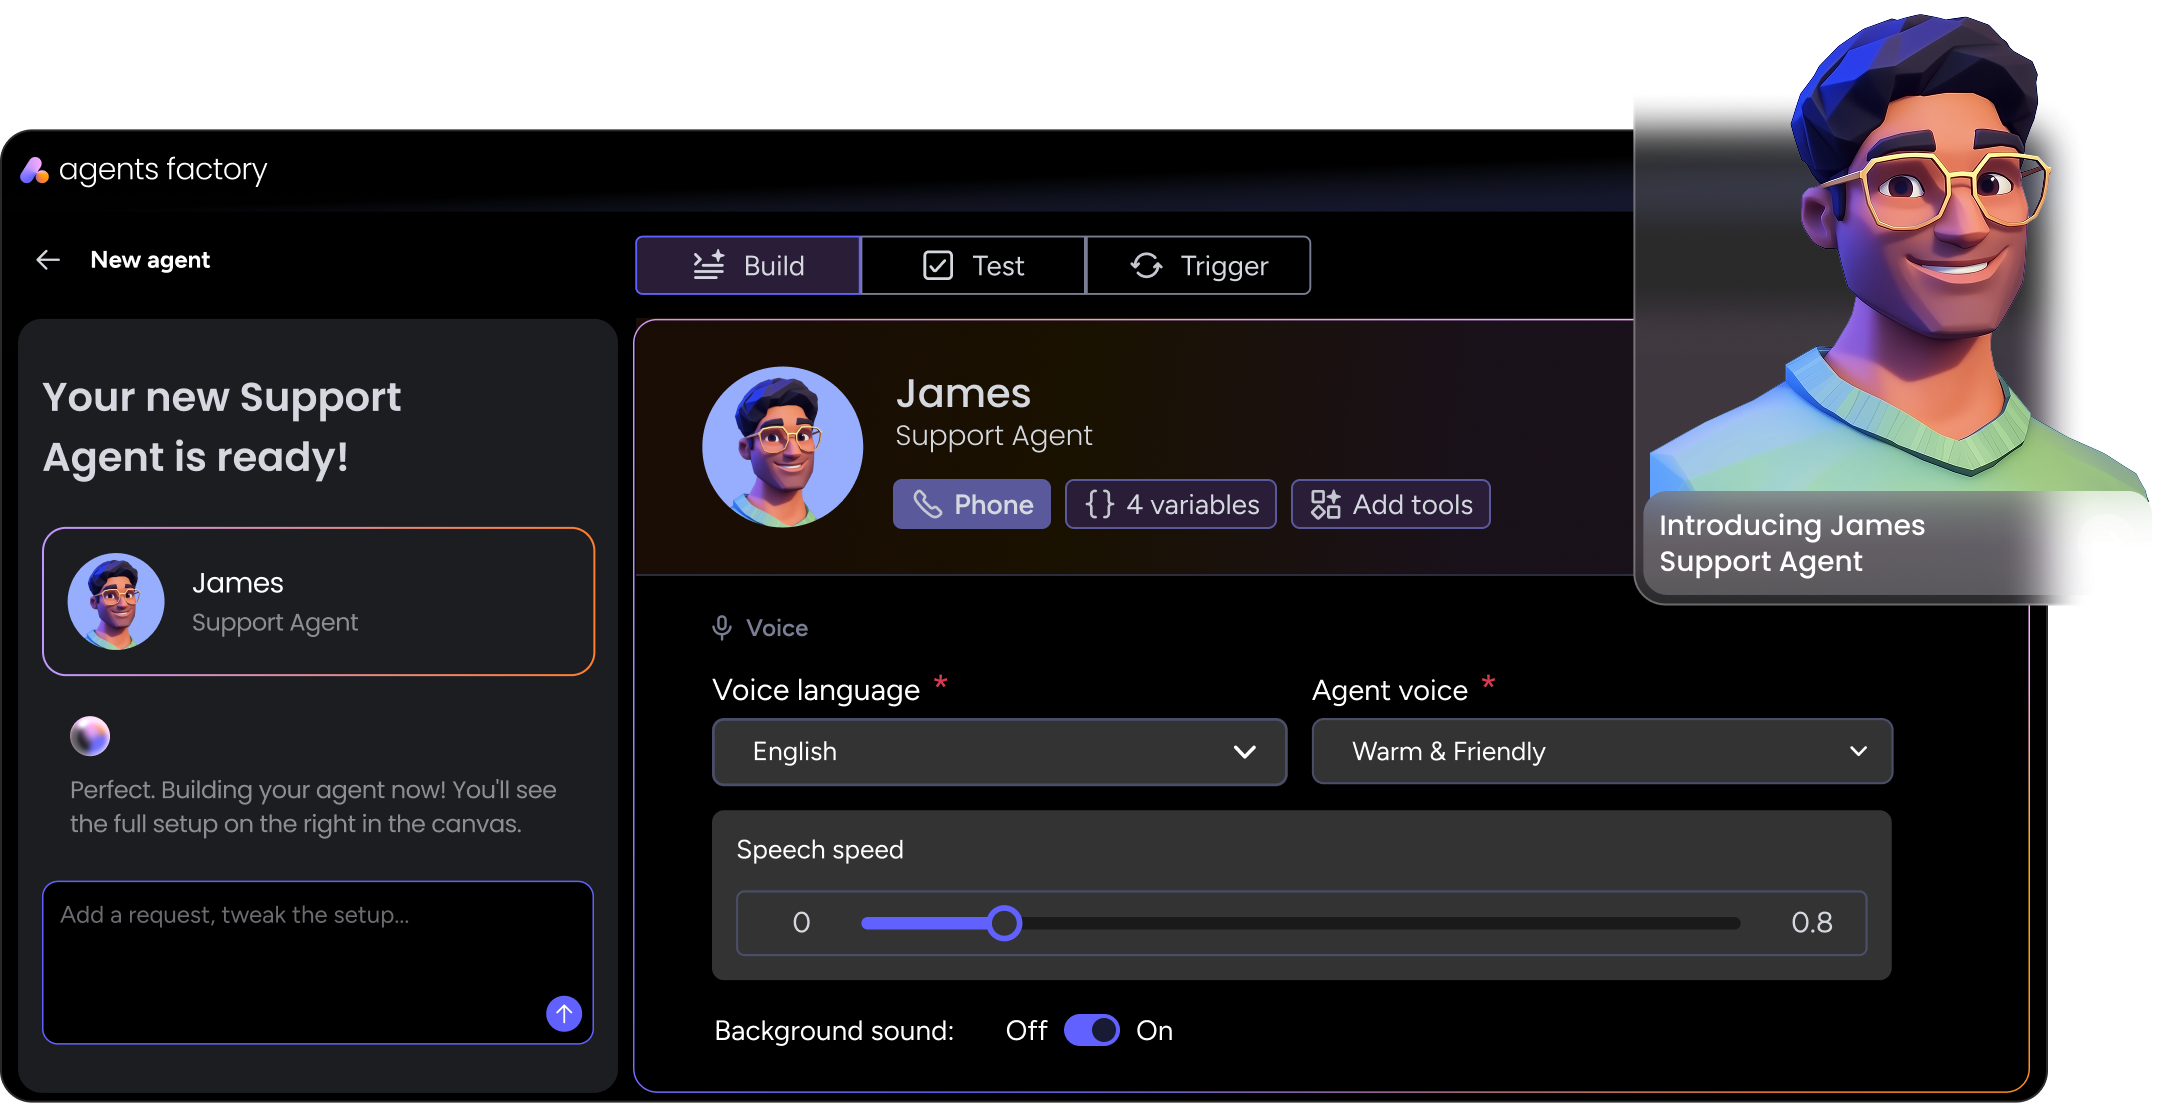Viewport: 2162px width, 1103px height.
Task: Click the On label for background sound
Action: (1154, 1030)
